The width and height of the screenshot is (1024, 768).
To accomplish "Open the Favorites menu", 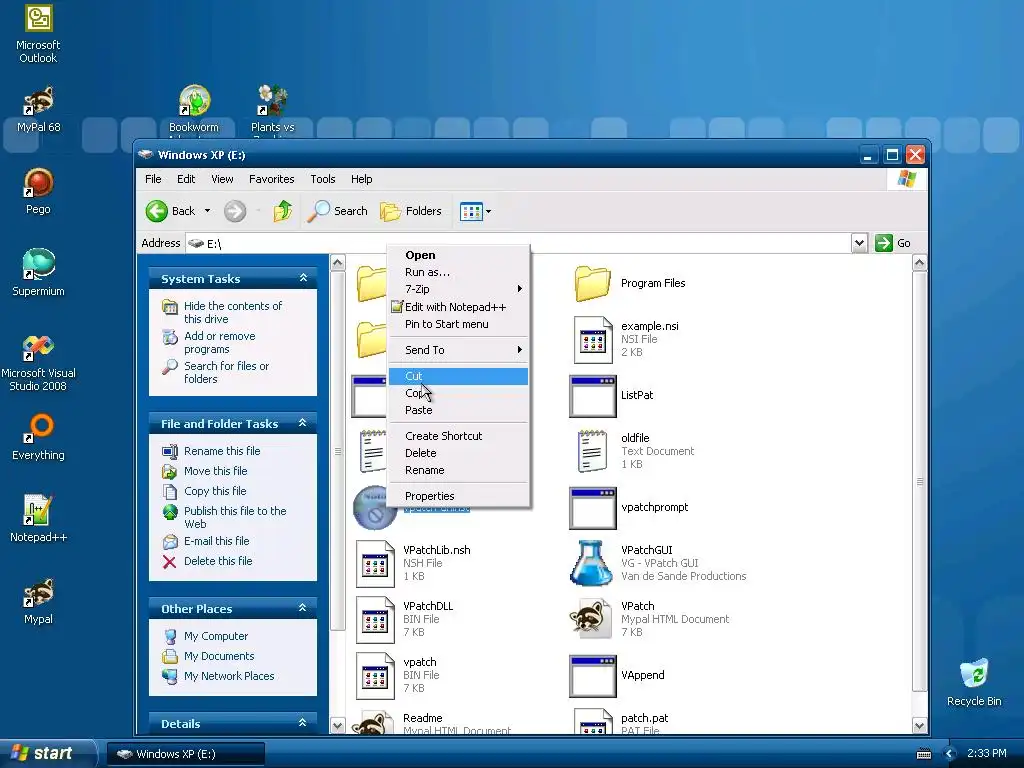I will click(x=271, y=179).
